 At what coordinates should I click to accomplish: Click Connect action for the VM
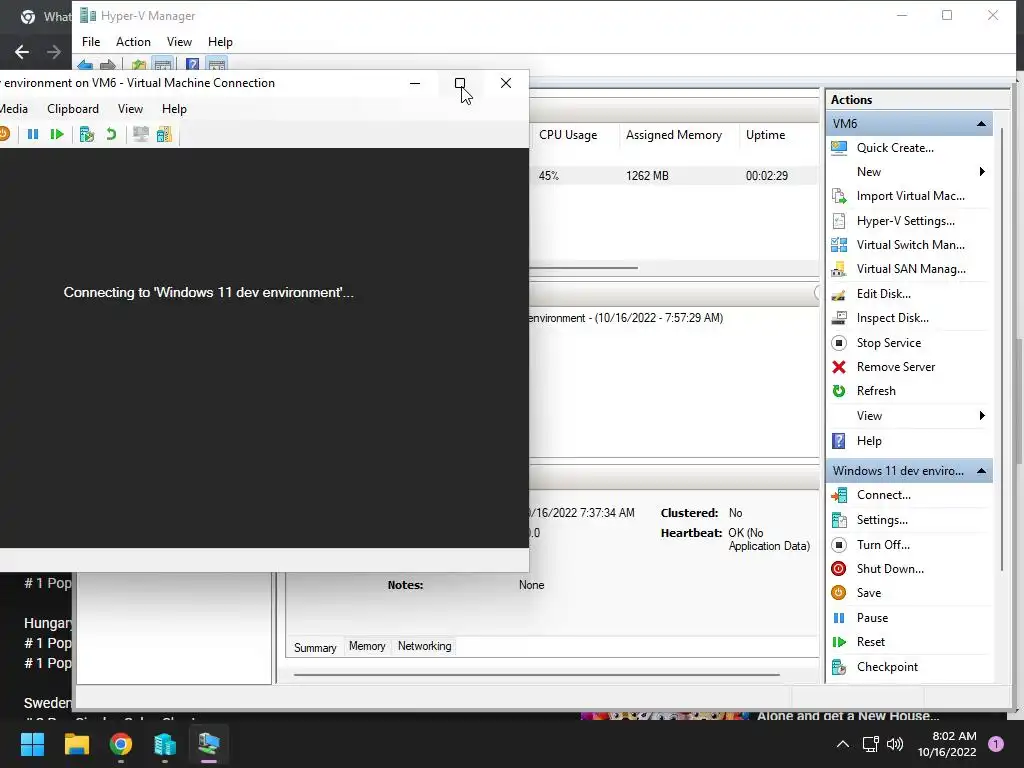pos(883,495)
